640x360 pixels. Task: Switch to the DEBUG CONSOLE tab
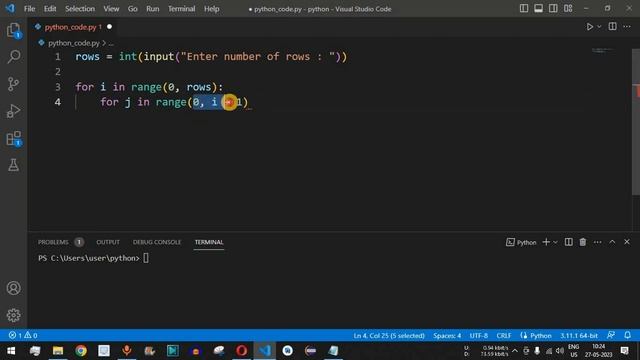point(157,242)
